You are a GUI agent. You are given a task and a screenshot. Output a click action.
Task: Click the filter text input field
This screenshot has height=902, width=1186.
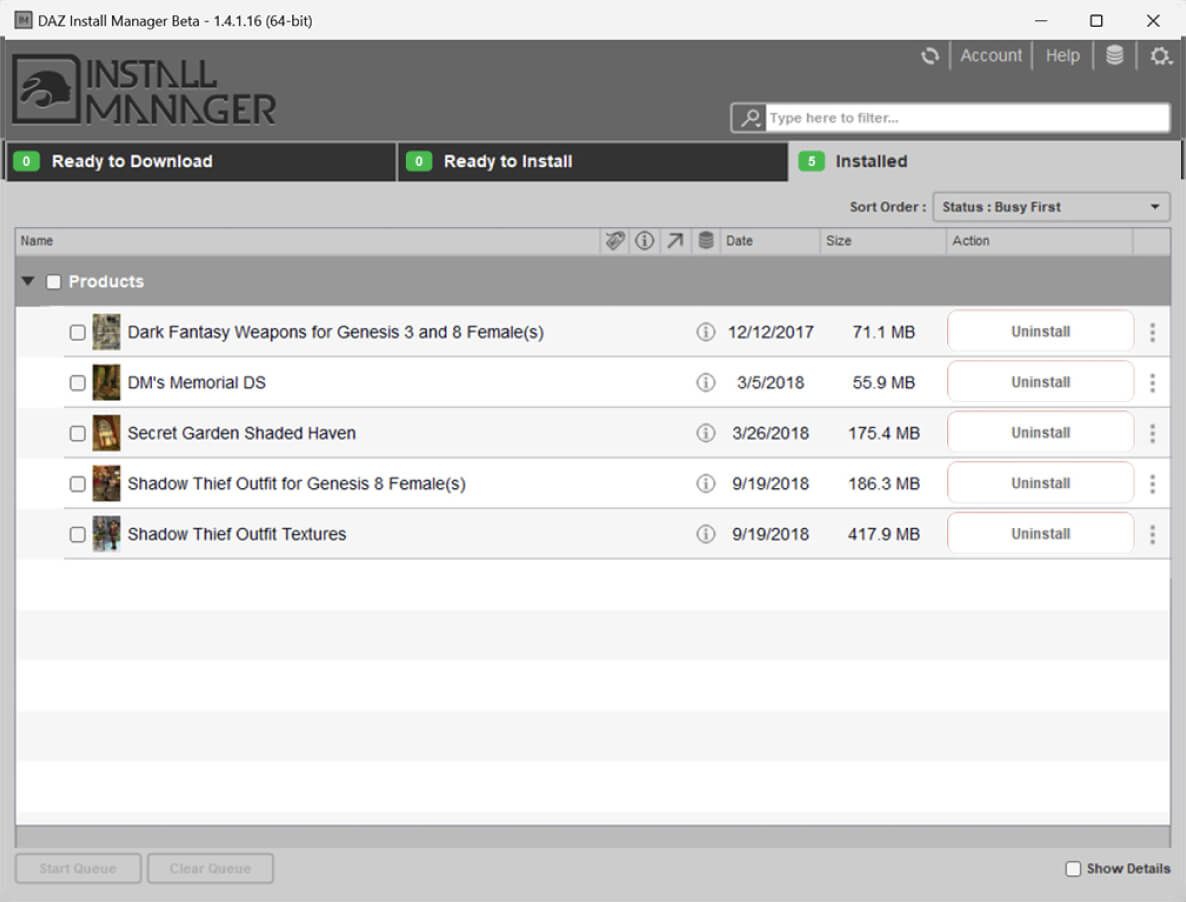tap(967, 118)
